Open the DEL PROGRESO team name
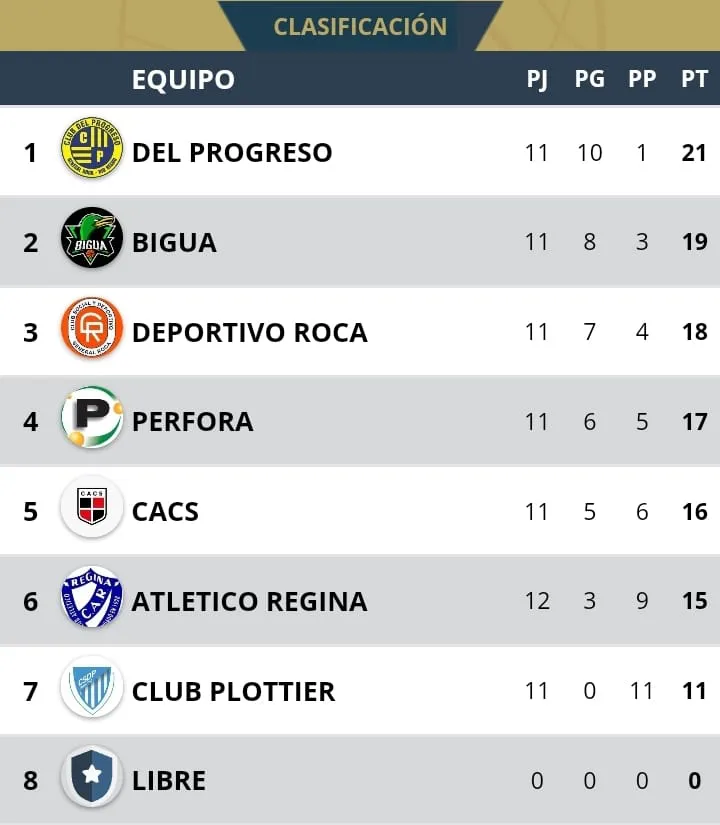This screenshot has height=825, width=720. click(x=232, y=152)
